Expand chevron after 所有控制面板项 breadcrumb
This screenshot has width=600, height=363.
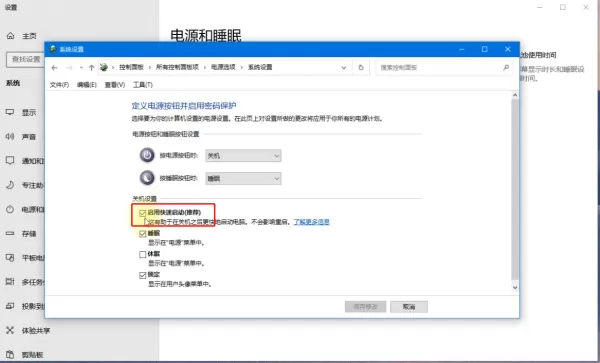click(205, 67)
